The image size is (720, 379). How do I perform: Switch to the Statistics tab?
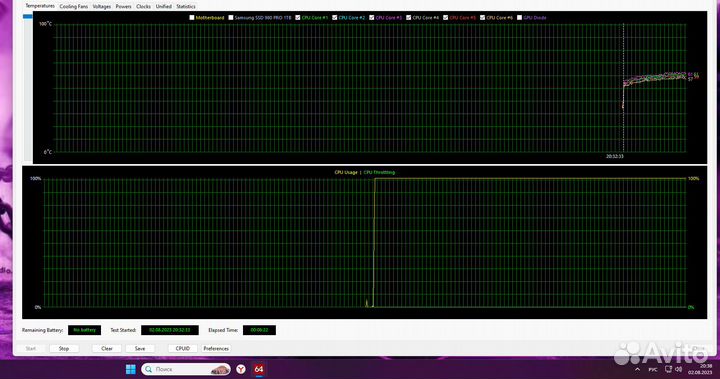186,6
